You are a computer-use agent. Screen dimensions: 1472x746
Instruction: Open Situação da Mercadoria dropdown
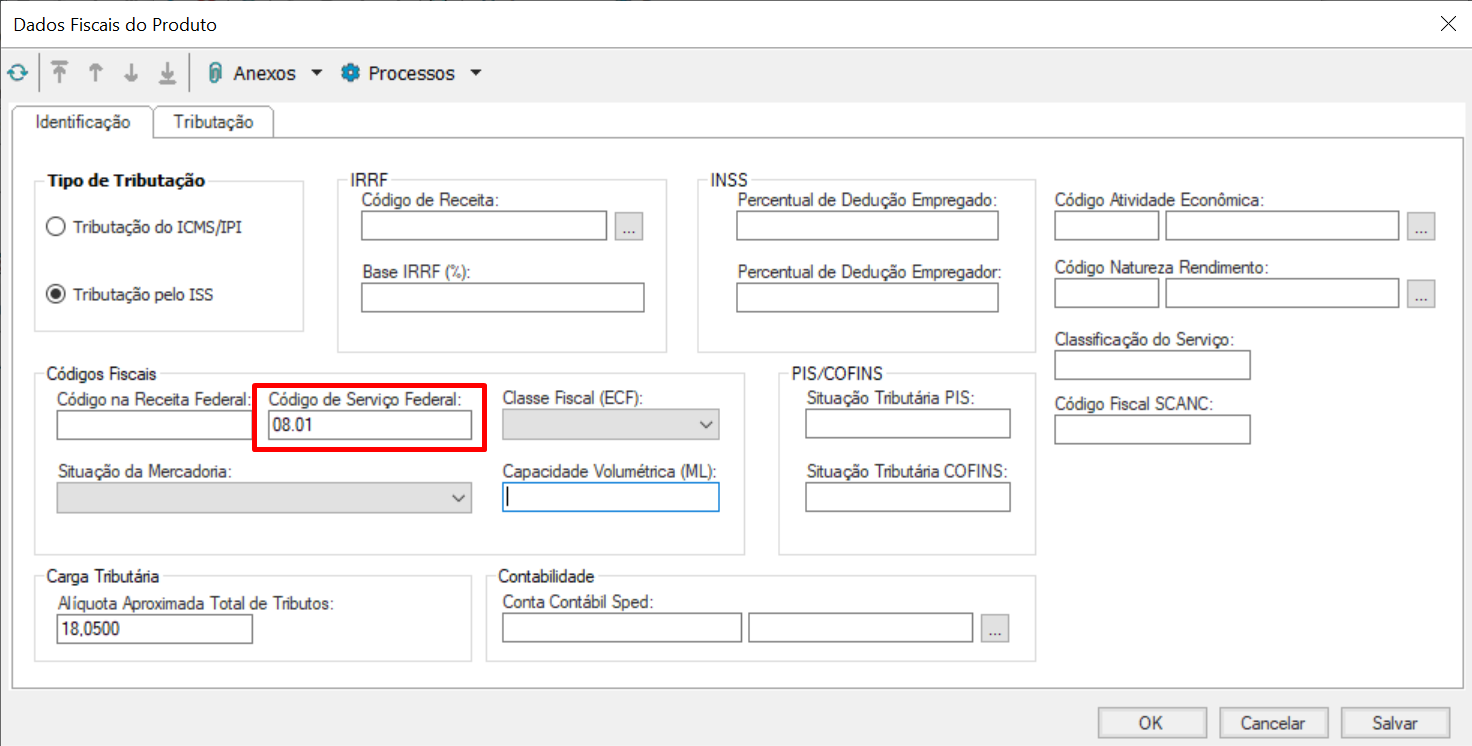(x=264, y=497)
